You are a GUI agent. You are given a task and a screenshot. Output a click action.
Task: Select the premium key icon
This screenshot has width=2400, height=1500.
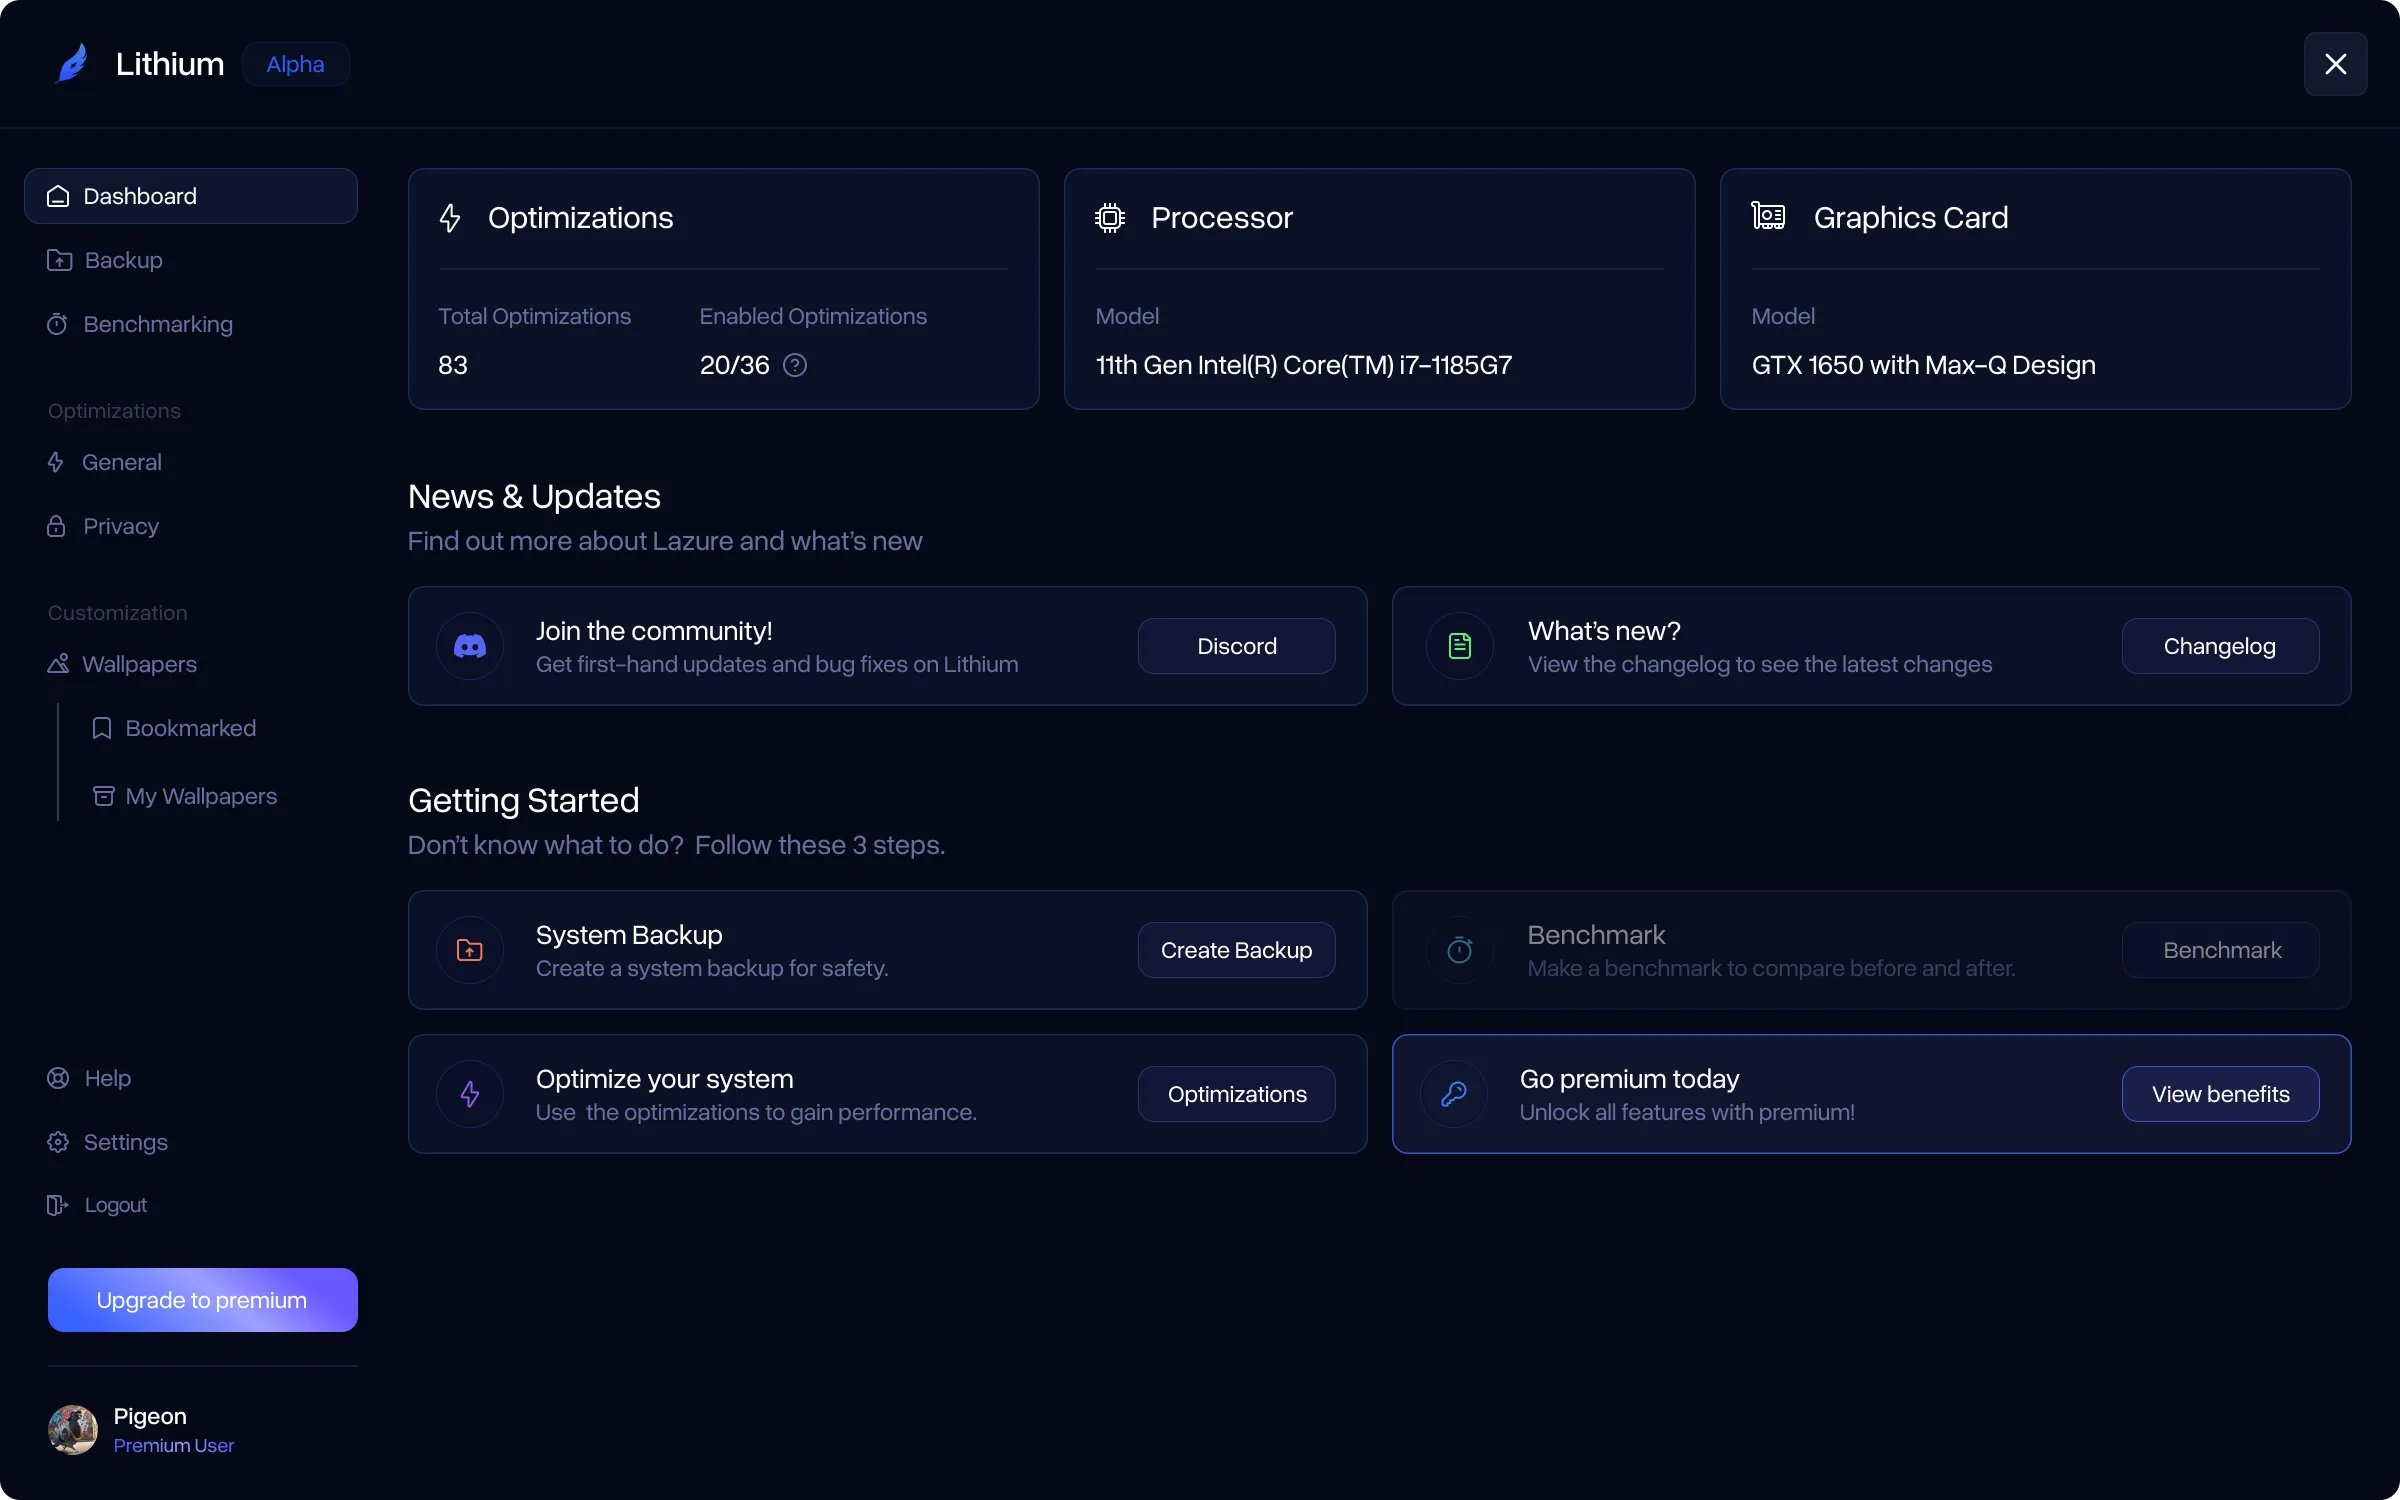tap(1453, 1093)
